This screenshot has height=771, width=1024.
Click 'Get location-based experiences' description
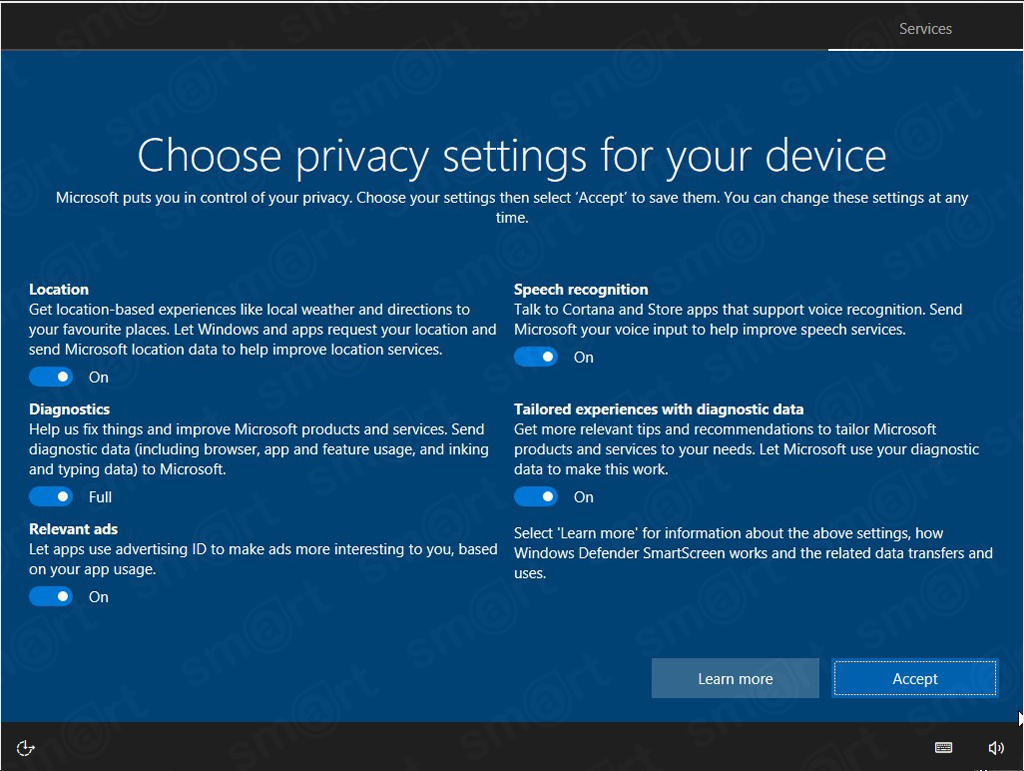pos(263,329)
